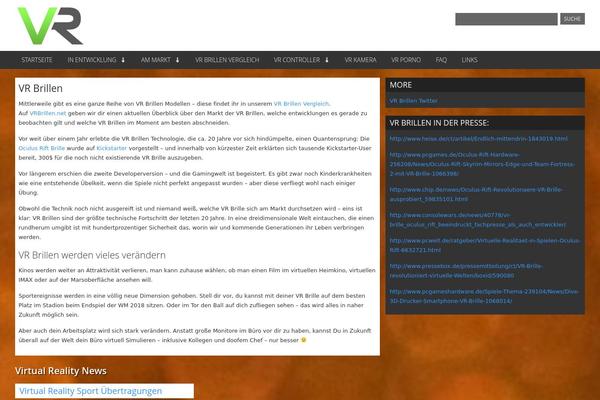Expand the In Entwicklung dropdown arrow
The image size is (600, 400).
coord(123,60)
